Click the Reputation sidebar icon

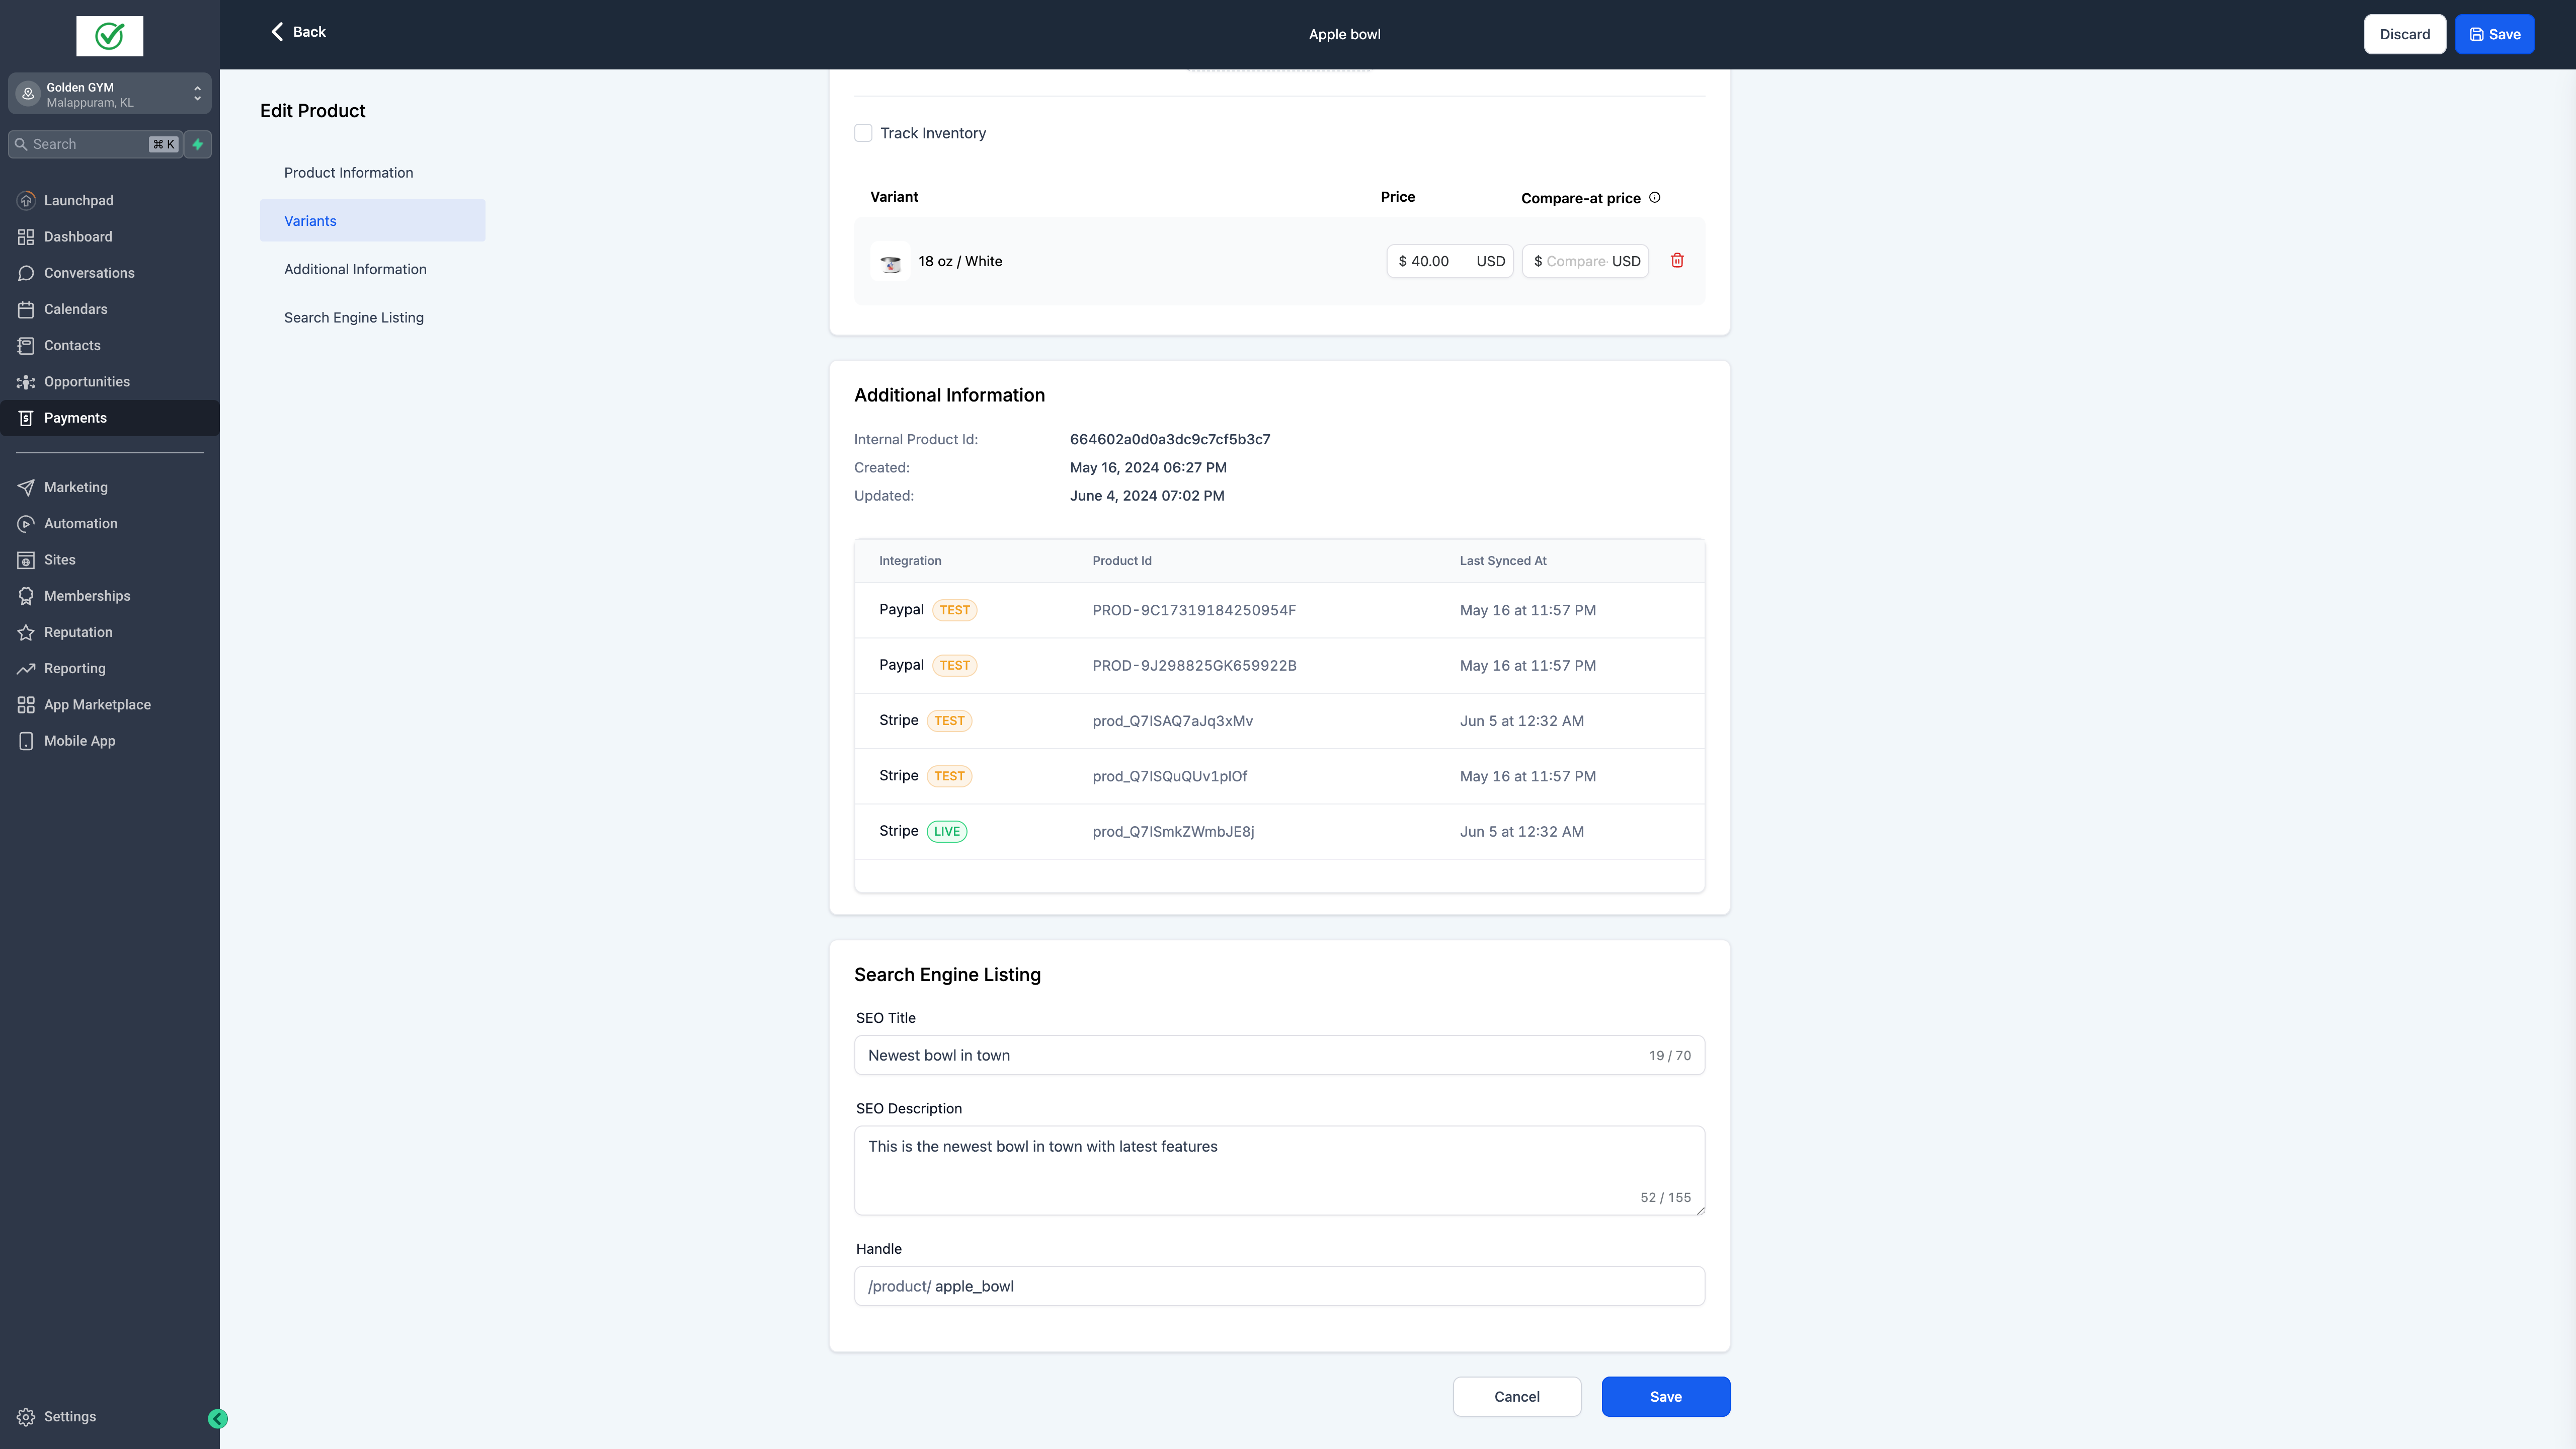click(x=27, y=631)
